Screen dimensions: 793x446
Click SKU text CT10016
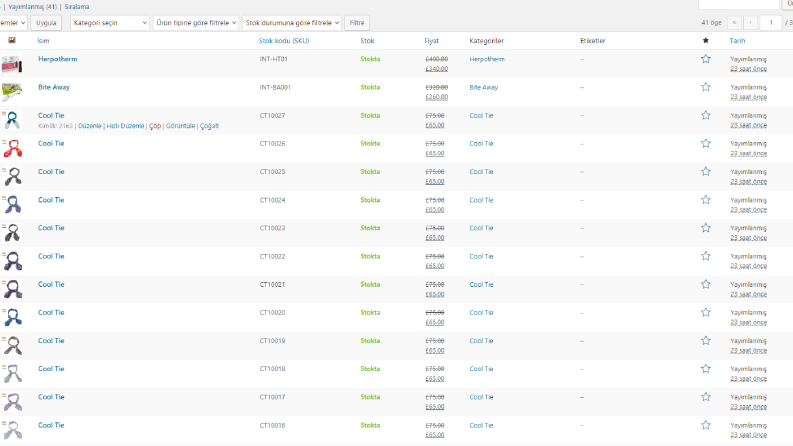pyautogui.click(x=272, y=425)
